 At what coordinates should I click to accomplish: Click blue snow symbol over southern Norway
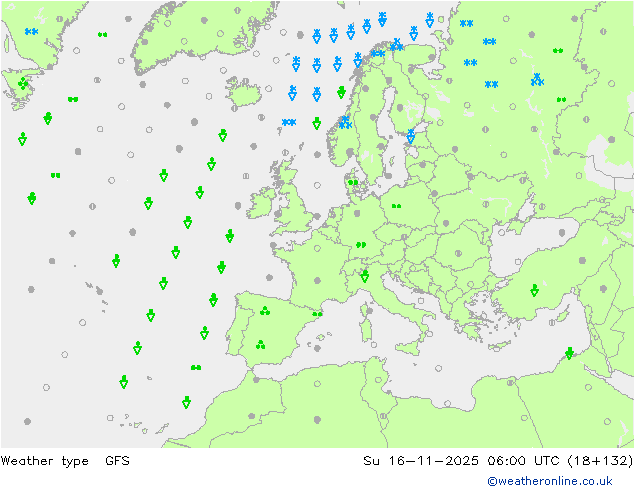point(345,122)
